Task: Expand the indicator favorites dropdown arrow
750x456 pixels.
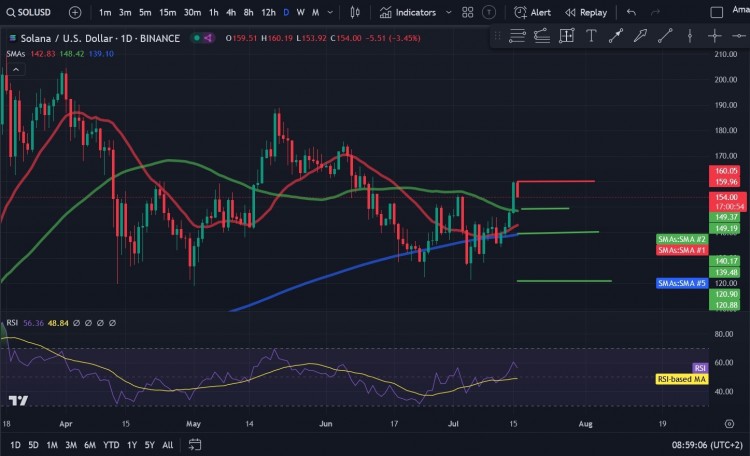Action: click(449, 12)
